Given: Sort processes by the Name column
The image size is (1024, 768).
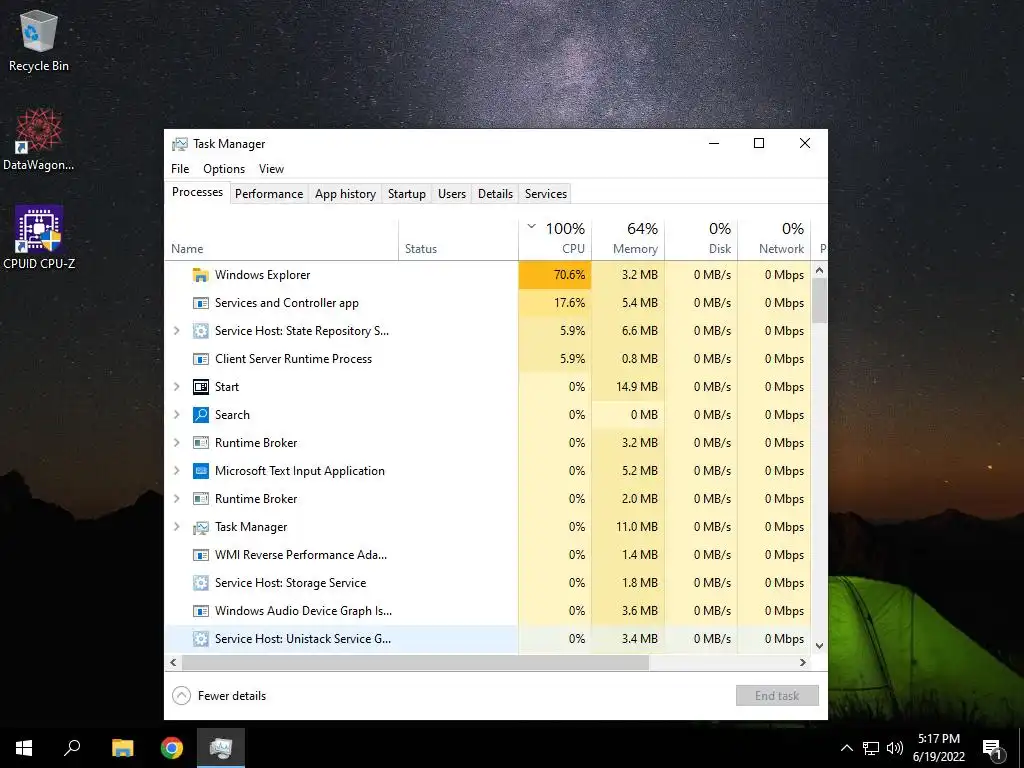Looking at the screenshot, I should tap(281, 239).
